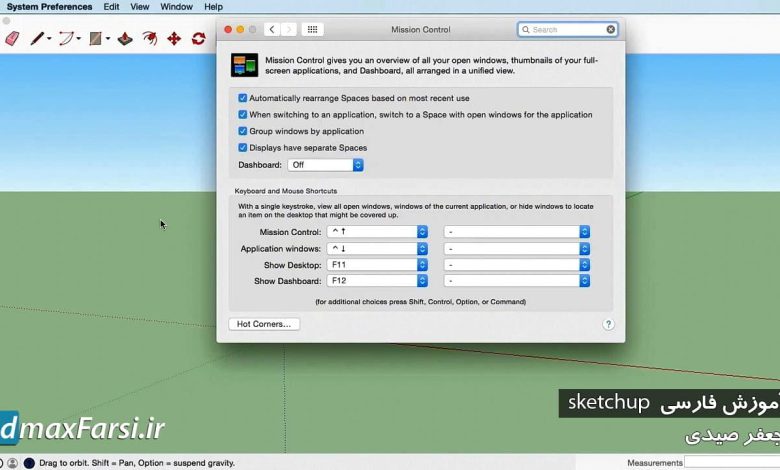Open the Dashboard Off dropdown
Image resolution: width=780 pixels, height=470 pixels.
pos(325,165)
